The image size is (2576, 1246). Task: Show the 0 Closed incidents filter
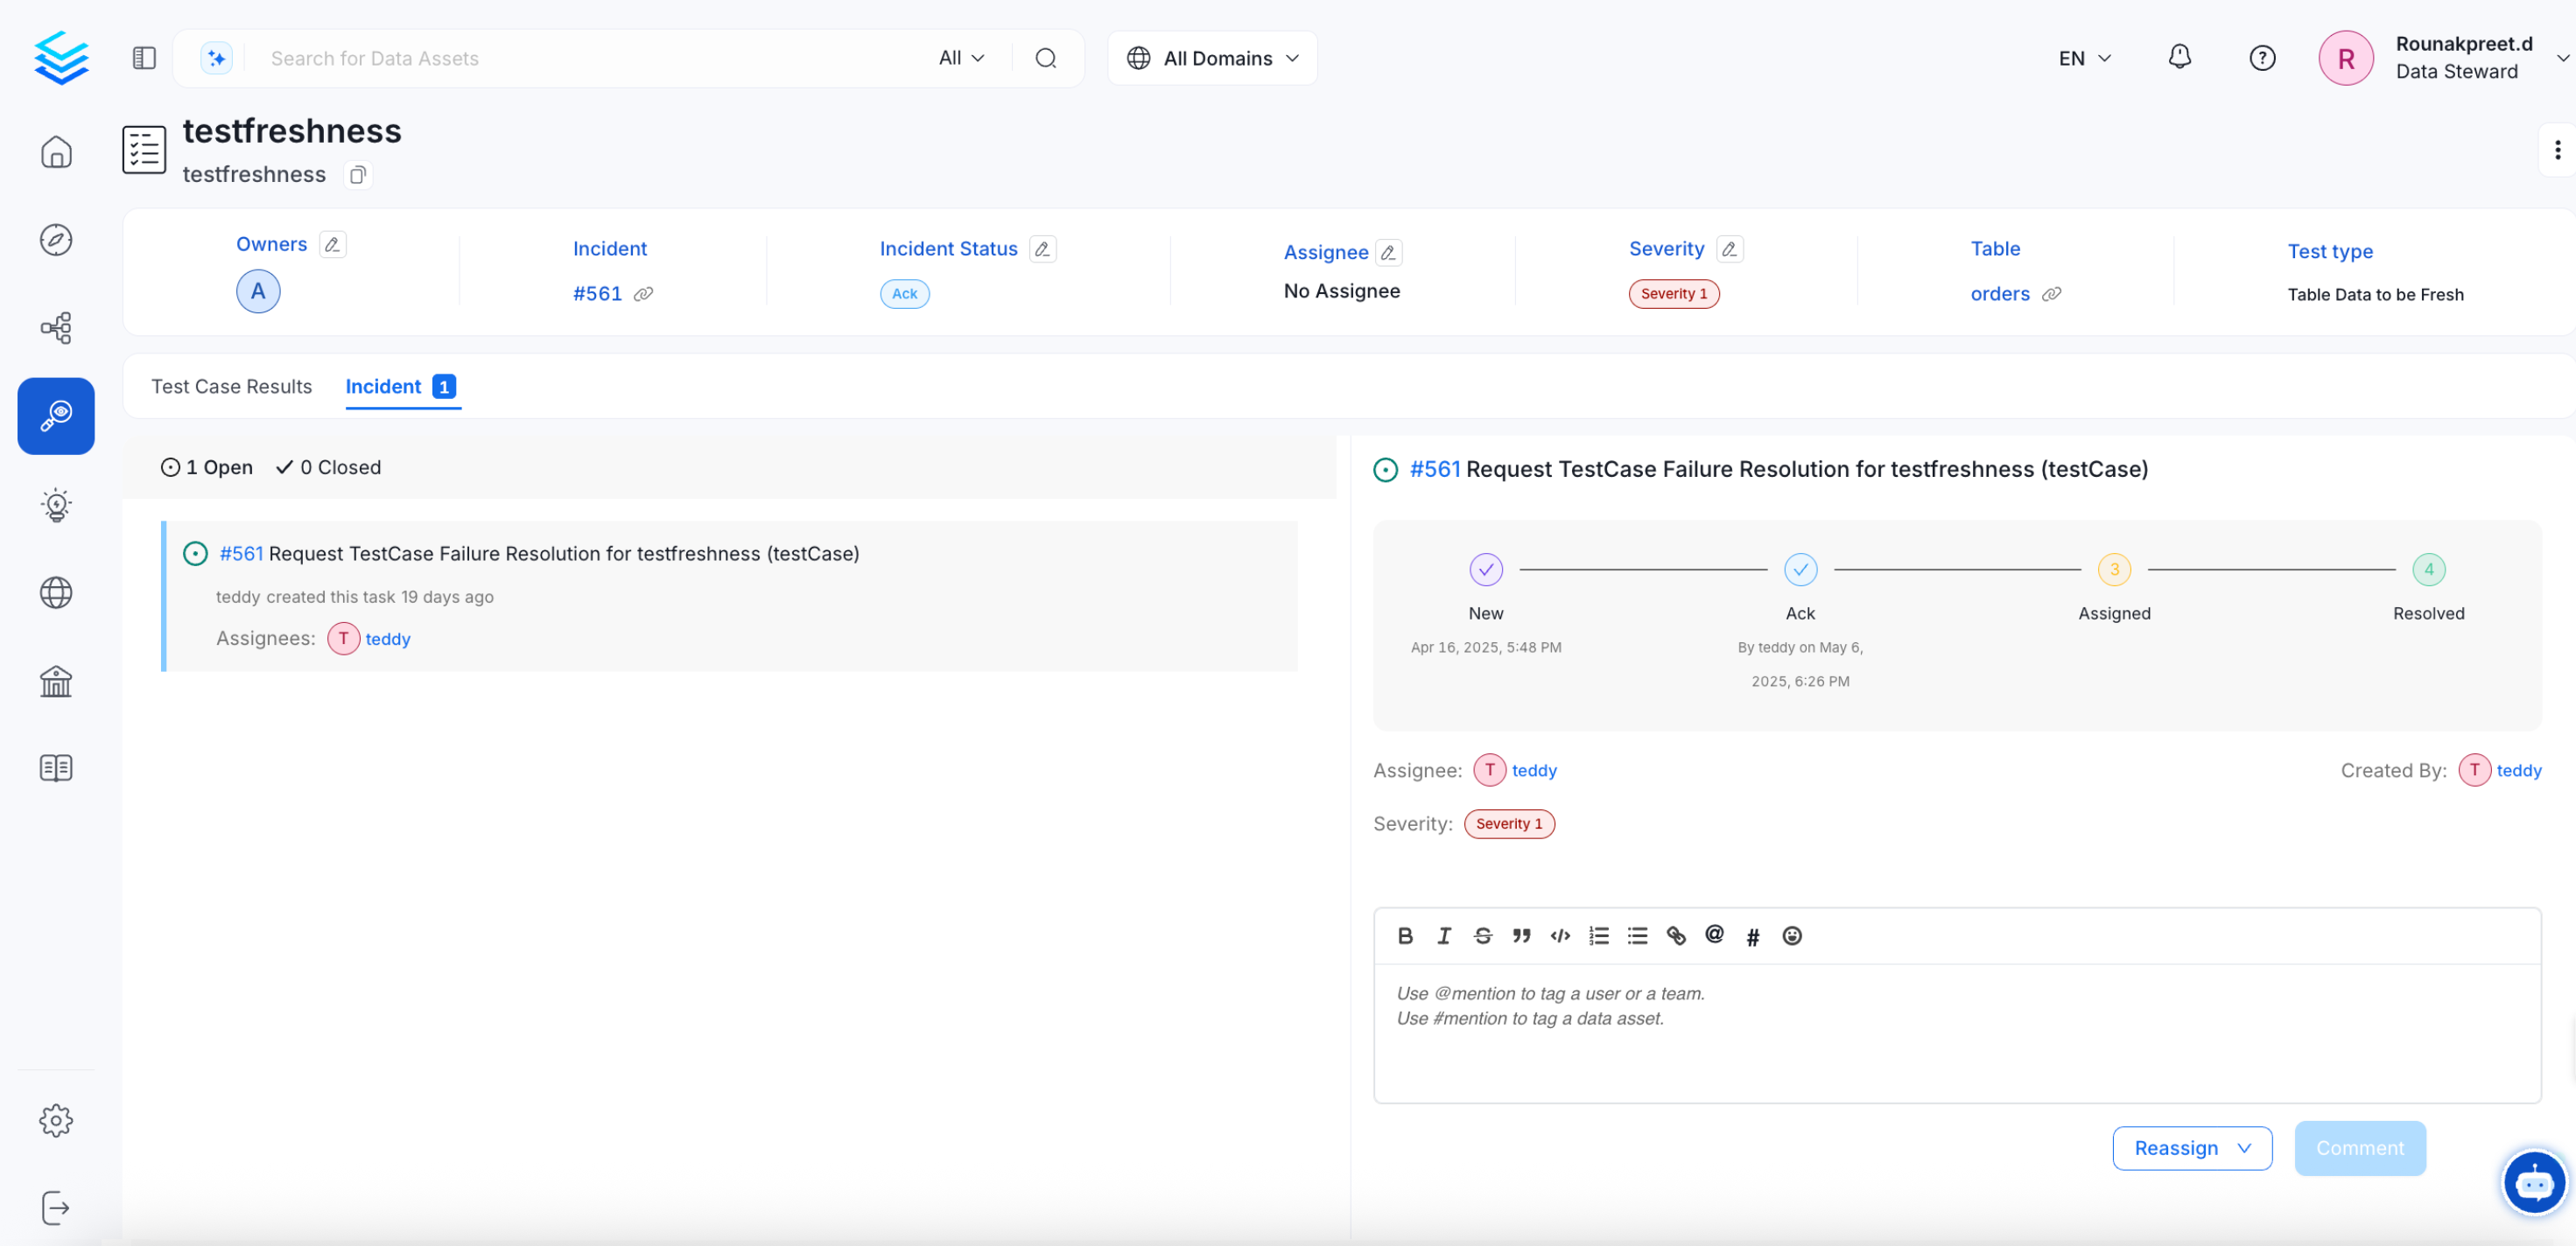328,467
